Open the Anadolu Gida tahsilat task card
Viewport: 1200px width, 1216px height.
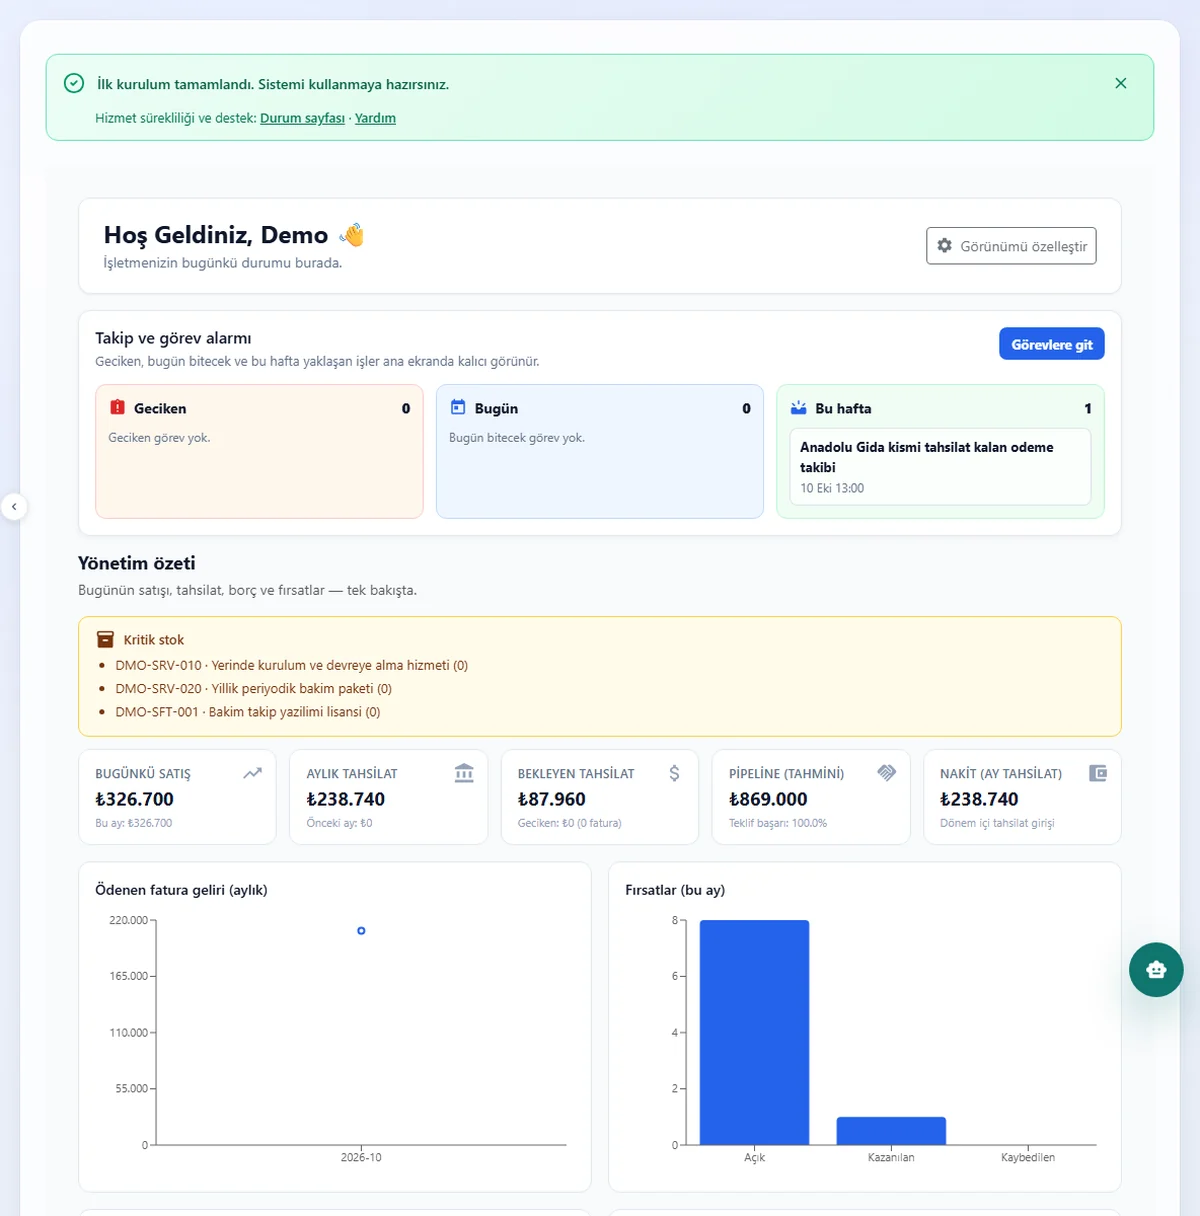point(940,467)
